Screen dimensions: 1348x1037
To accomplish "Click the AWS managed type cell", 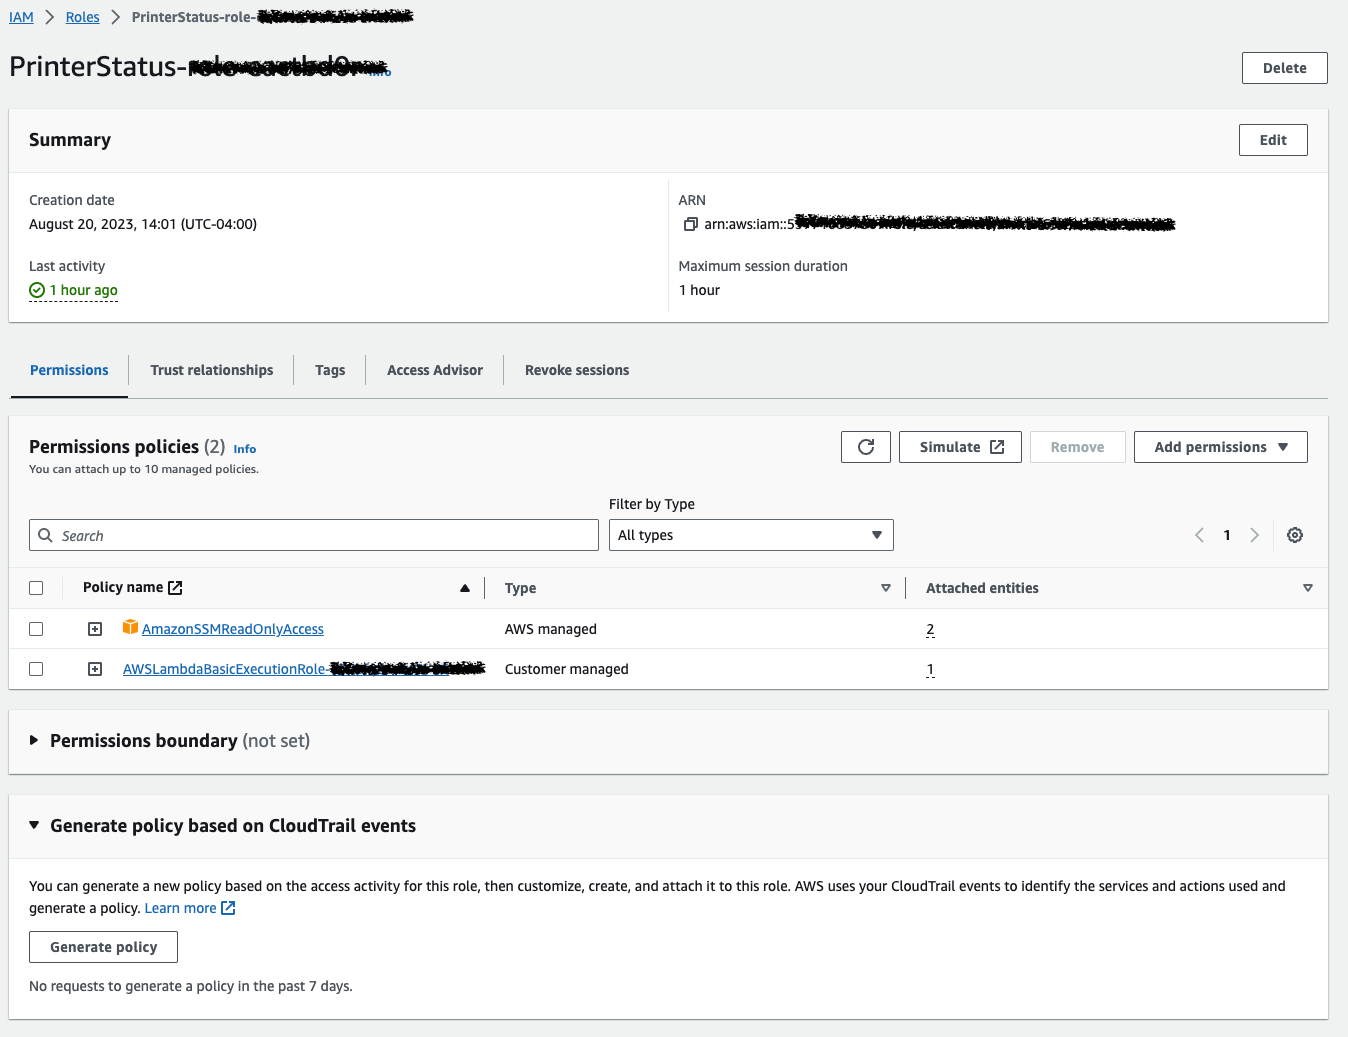I will [x=551, y=629].
